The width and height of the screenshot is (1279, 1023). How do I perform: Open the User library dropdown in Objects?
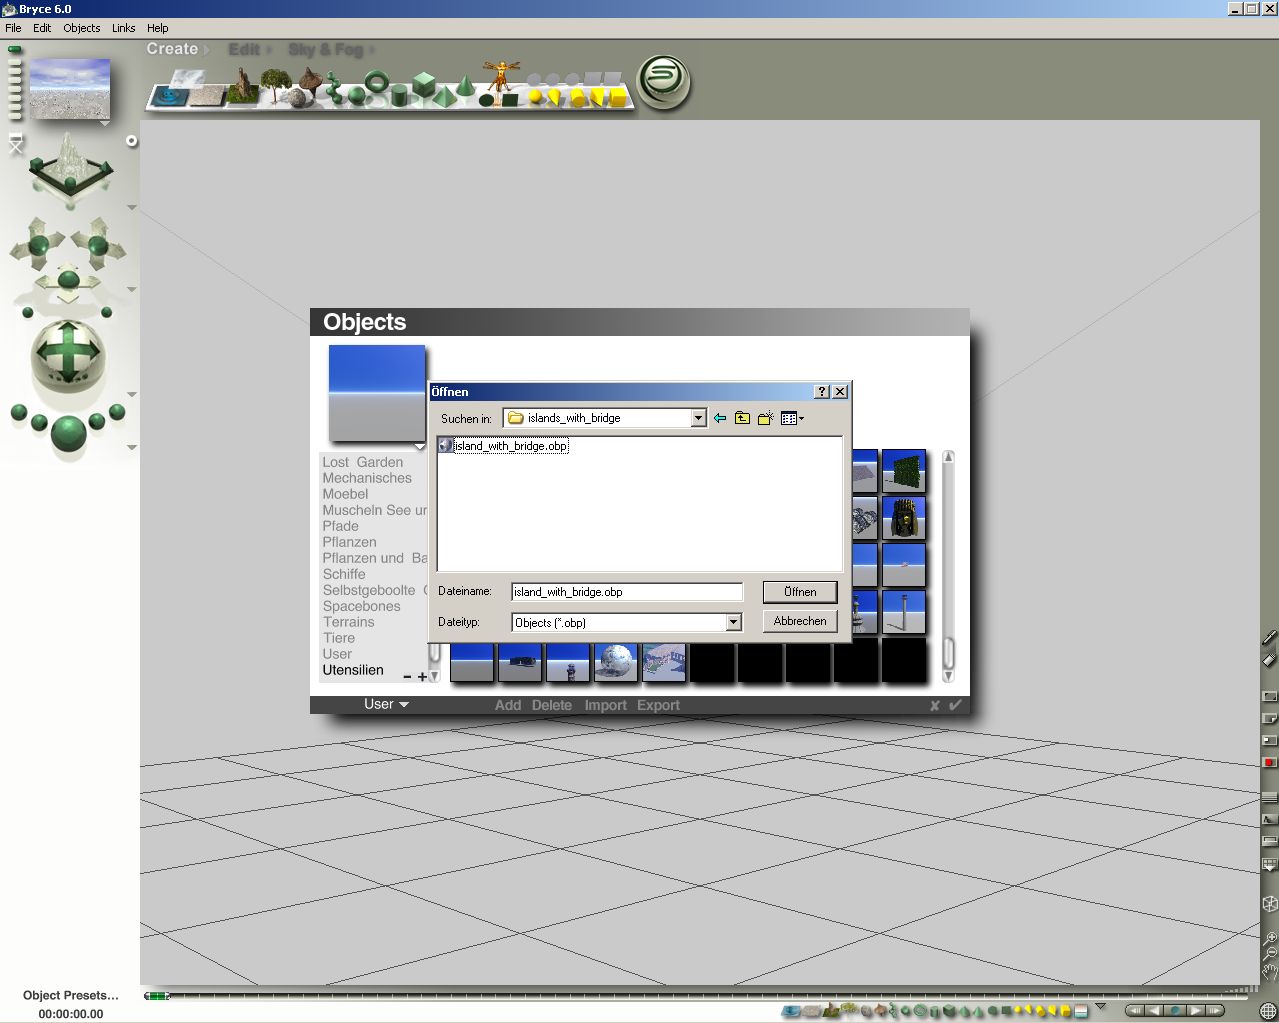(x=386, y=704)
